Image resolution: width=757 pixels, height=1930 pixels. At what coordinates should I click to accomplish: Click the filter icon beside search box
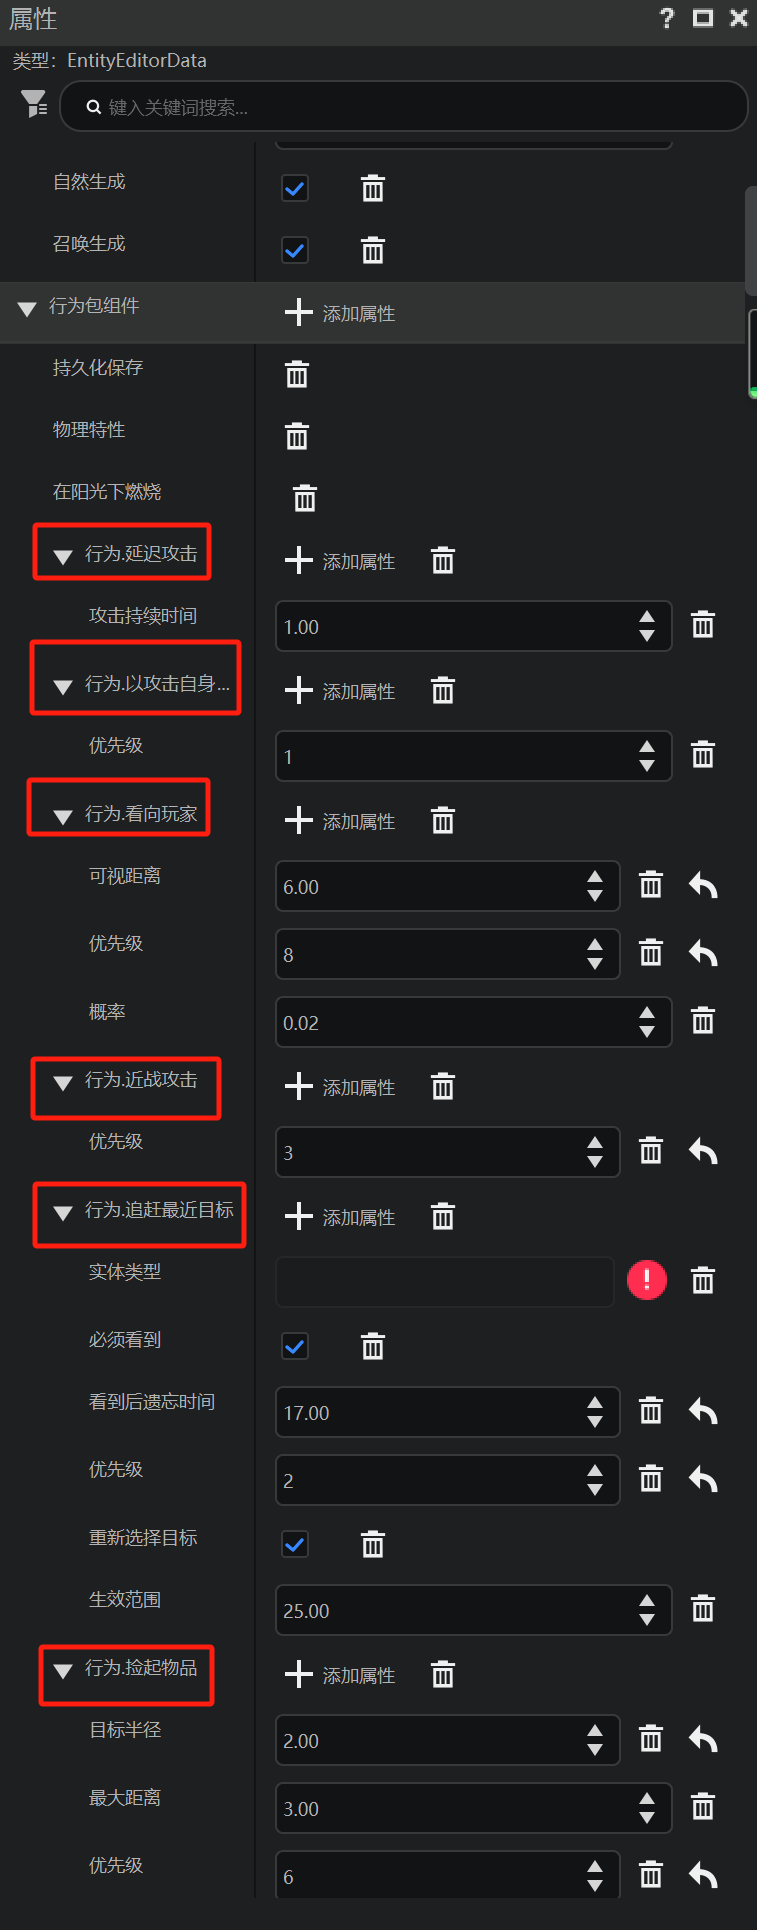[x=34, y=103]
